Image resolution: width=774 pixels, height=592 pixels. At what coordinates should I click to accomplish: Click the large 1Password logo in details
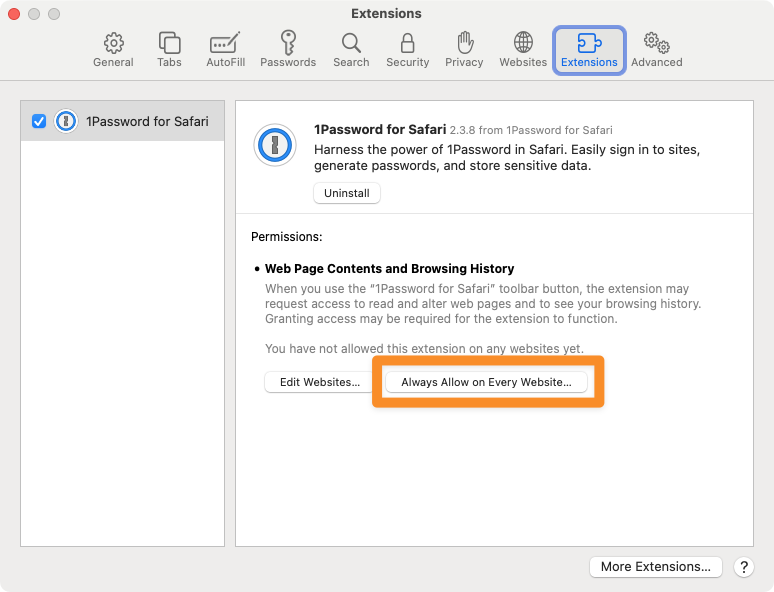click(274, 146)
